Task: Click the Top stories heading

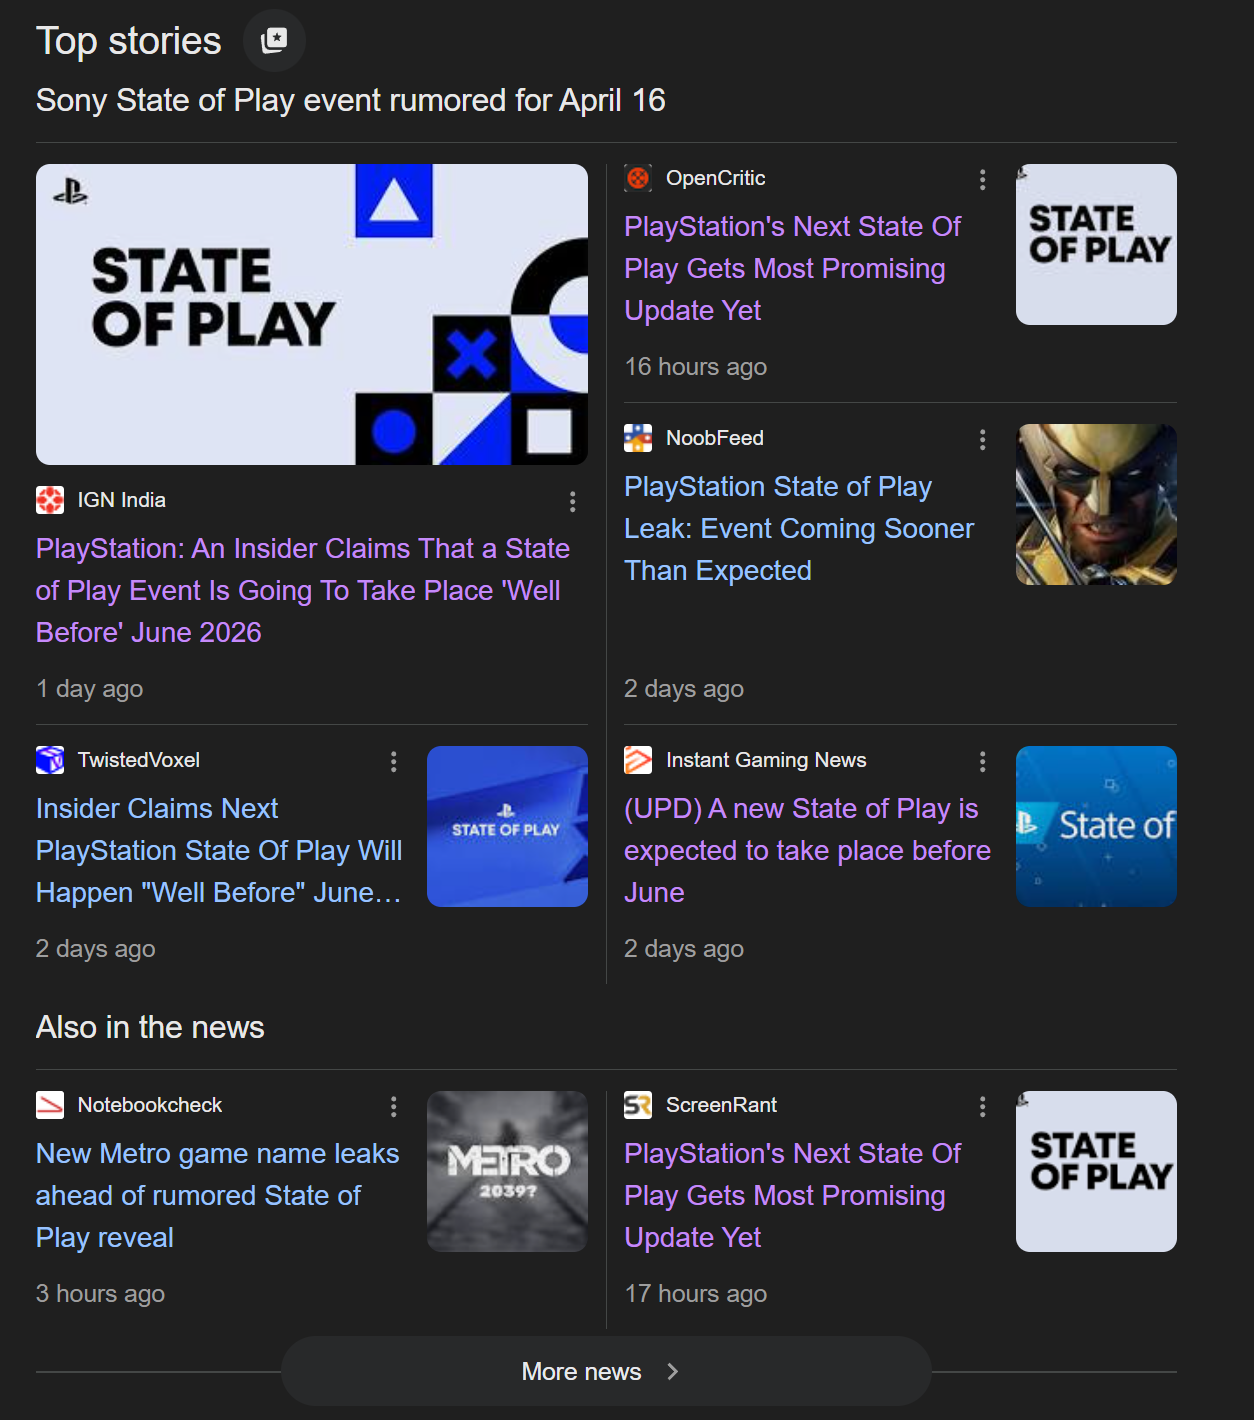Action: [x=128, y=41]
